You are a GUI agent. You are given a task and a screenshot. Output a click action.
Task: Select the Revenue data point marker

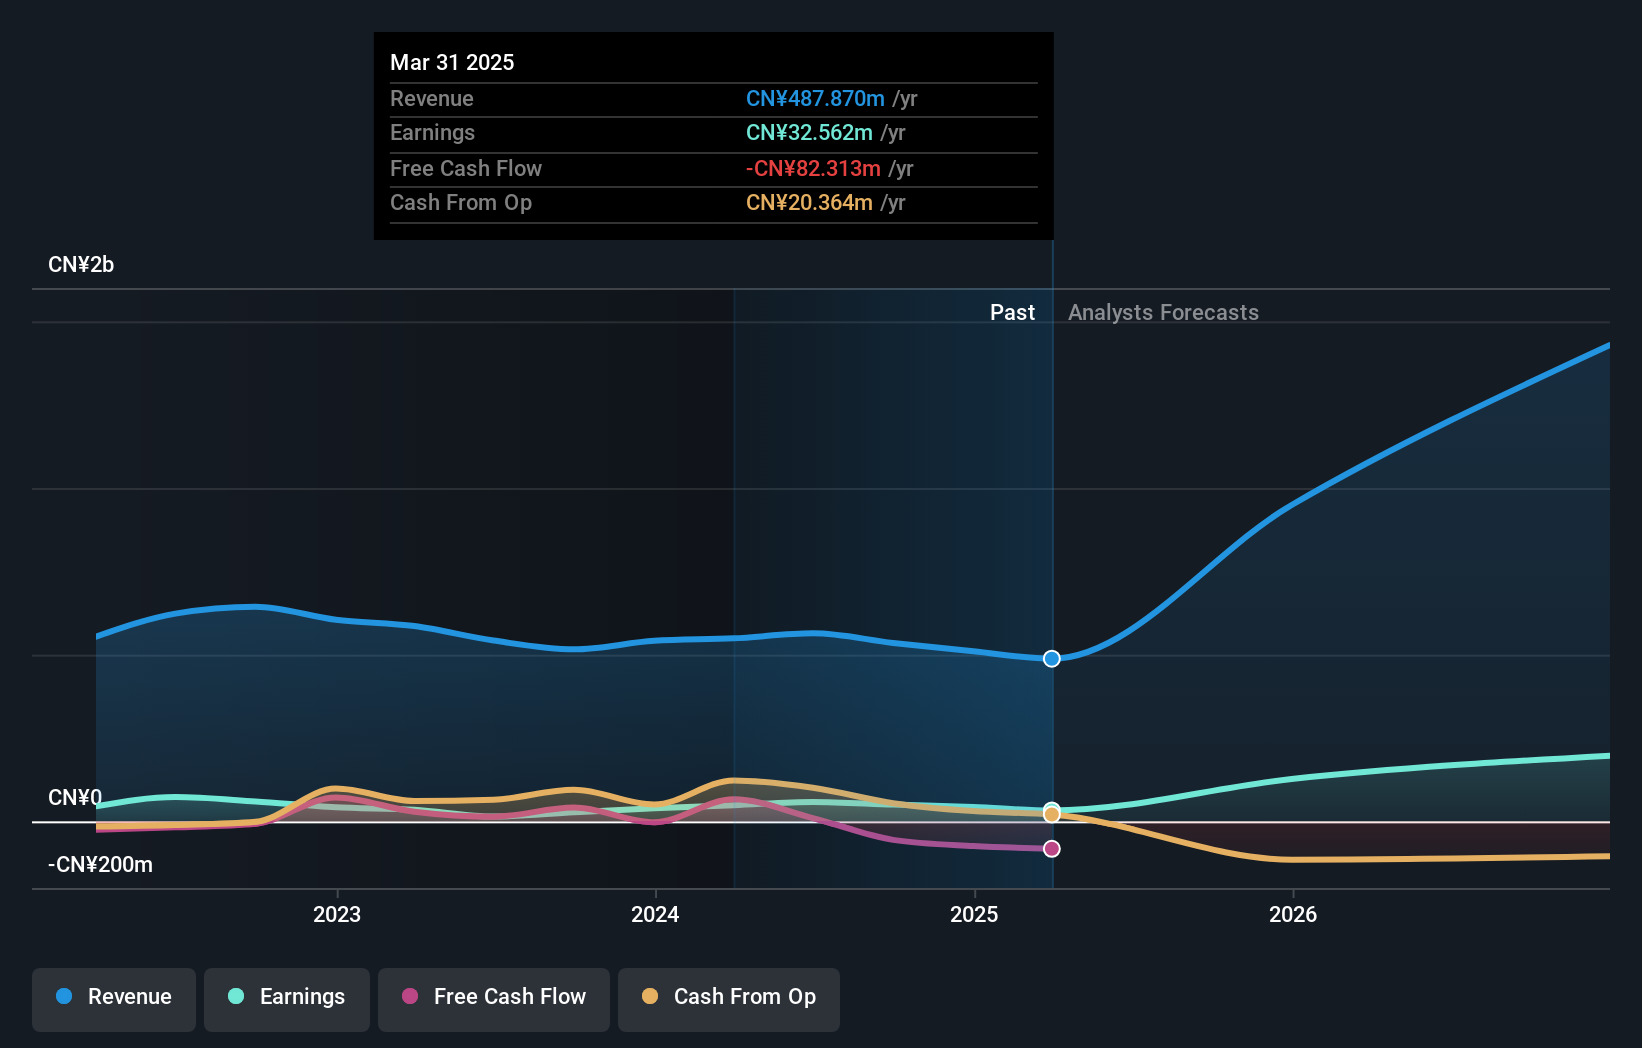click(x=1052, y=658)
